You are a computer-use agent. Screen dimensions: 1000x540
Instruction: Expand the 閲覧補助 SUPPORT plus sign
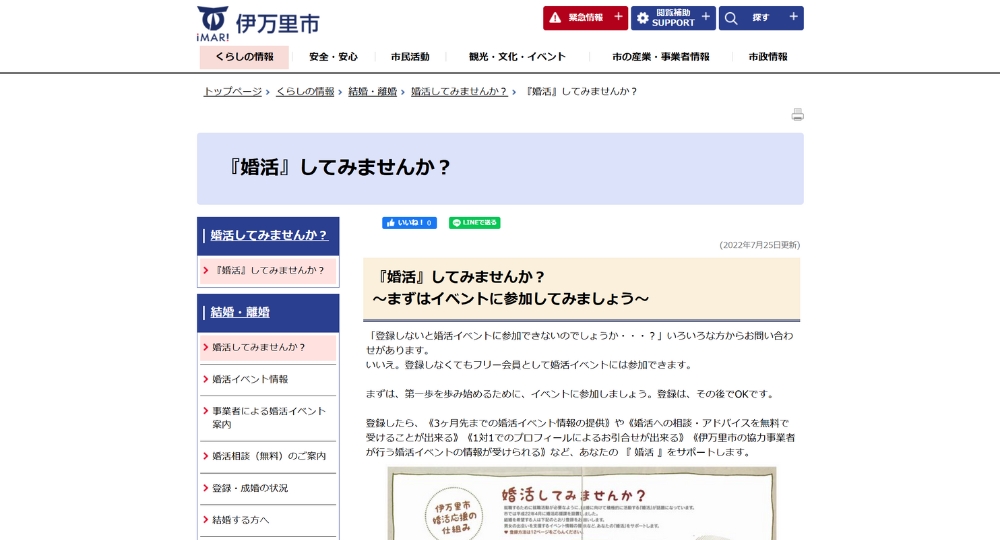coord(705,17)
